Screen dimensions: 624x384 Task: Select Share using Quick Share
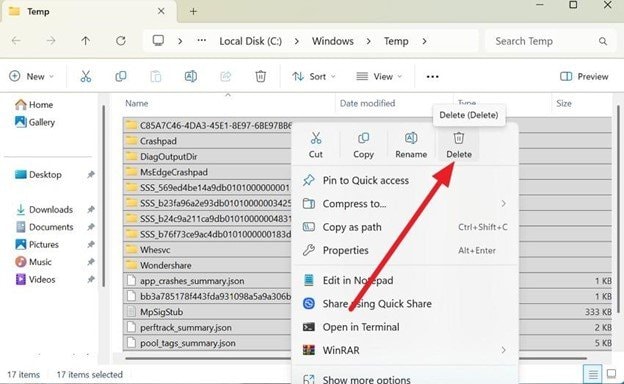[405, 304]
